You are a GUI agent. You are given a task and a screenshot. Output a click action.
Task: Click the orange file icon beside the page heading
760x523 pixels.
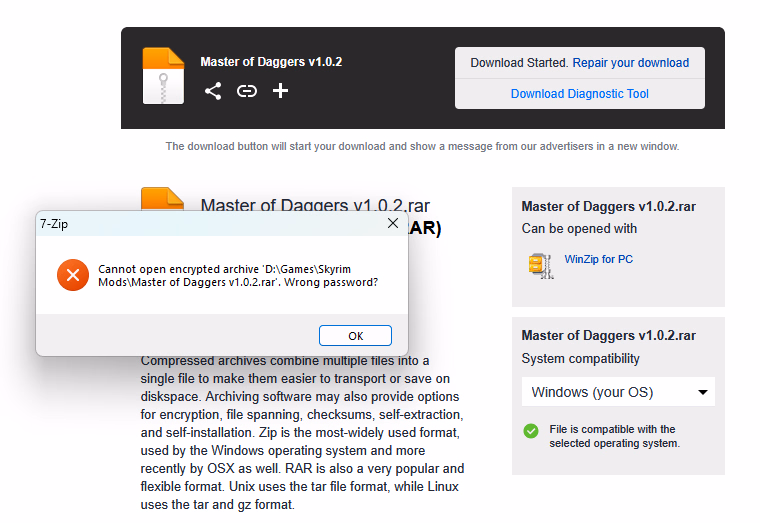pyautogui.click(x=162, y=199)
